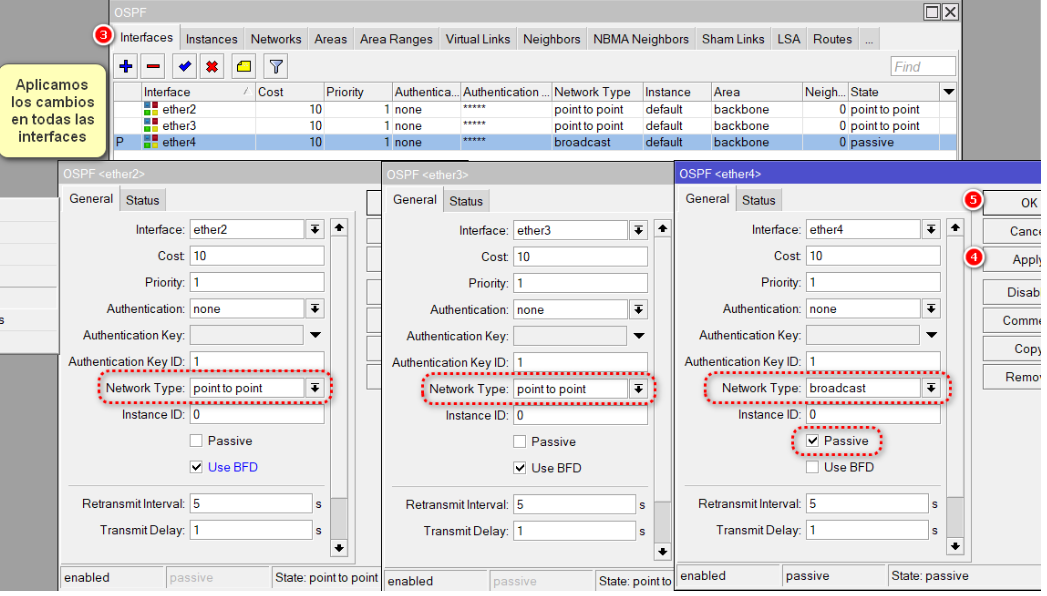The image size is (1047, 596).
Task: Select the ether2 interface row icon
Action: pos(151,109)
